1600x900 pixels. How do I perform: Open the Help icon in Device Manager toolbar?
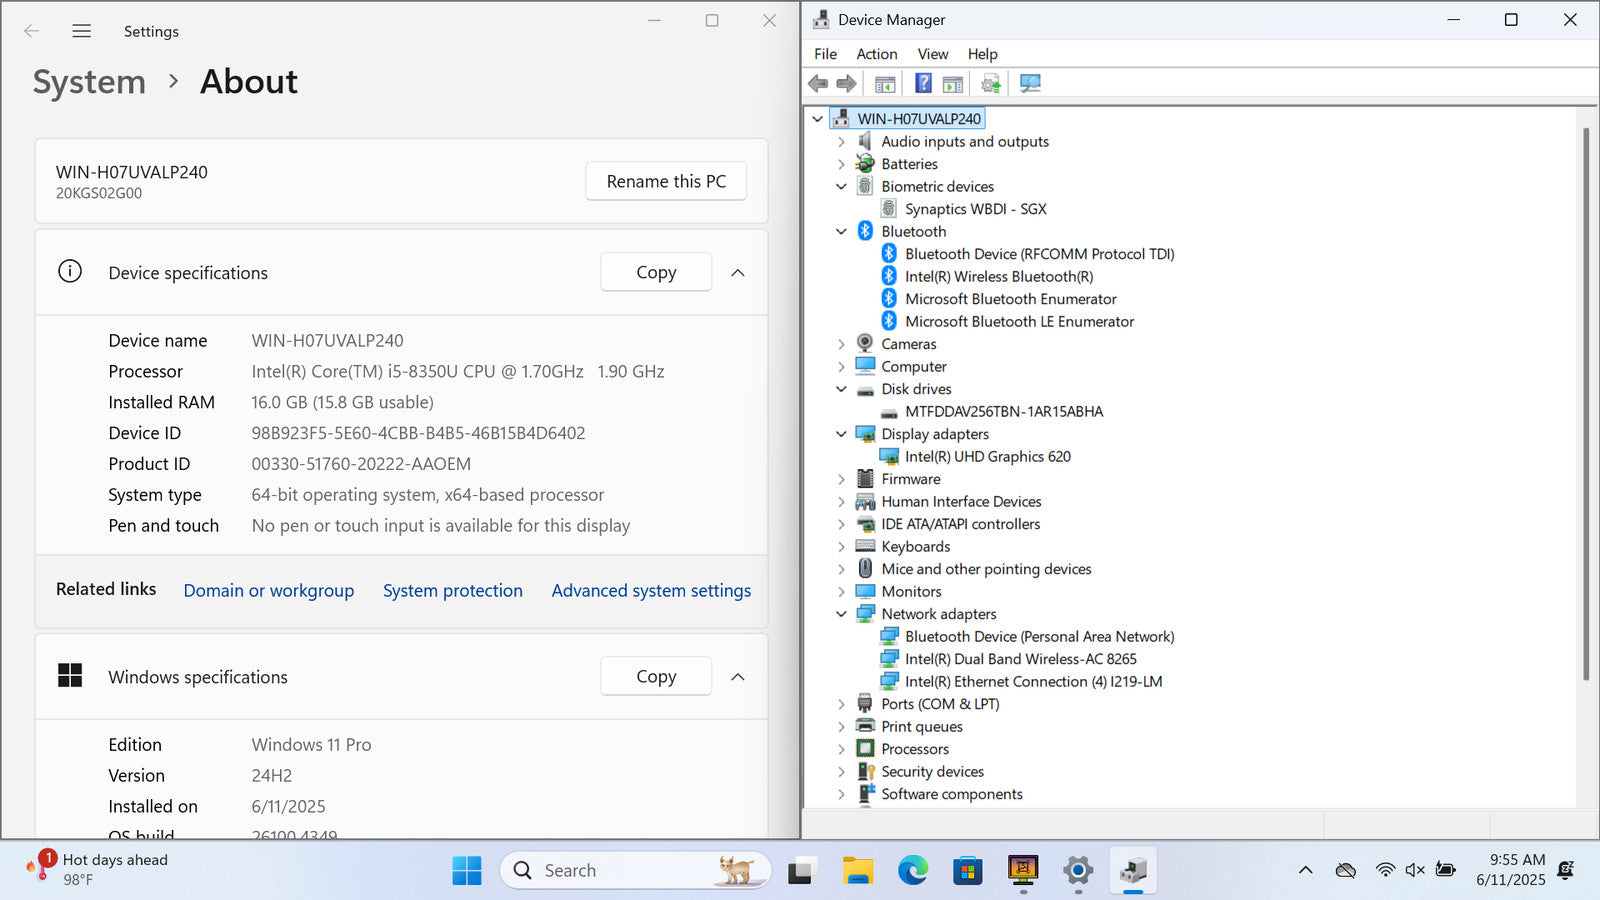923,83
